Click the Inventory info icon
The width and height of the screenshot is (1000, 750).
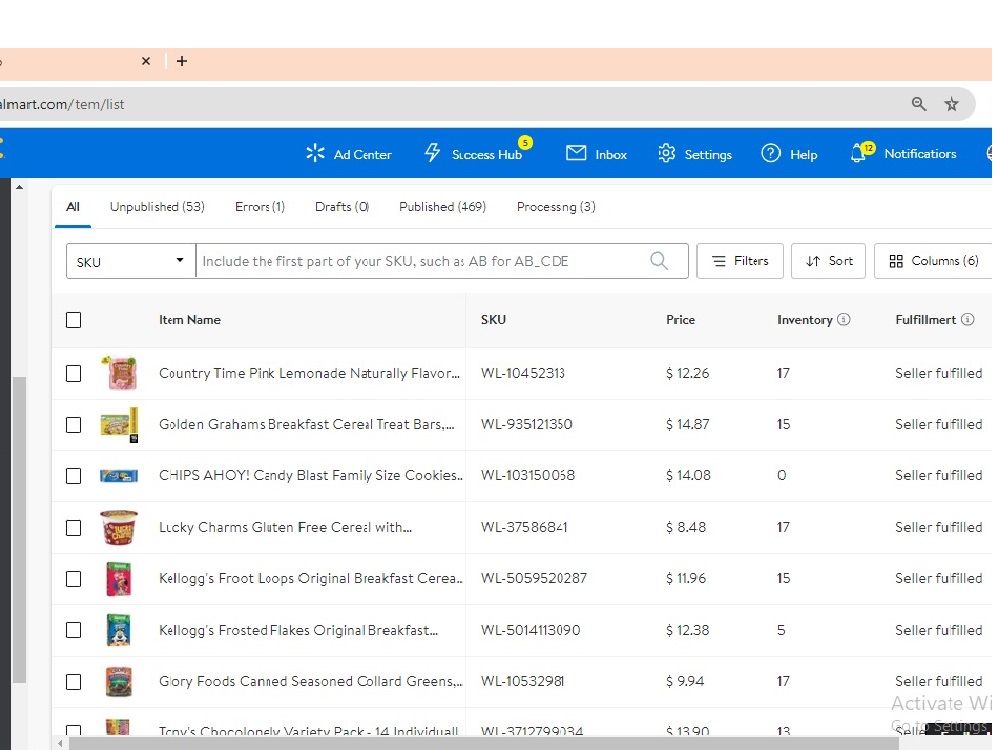844,320
